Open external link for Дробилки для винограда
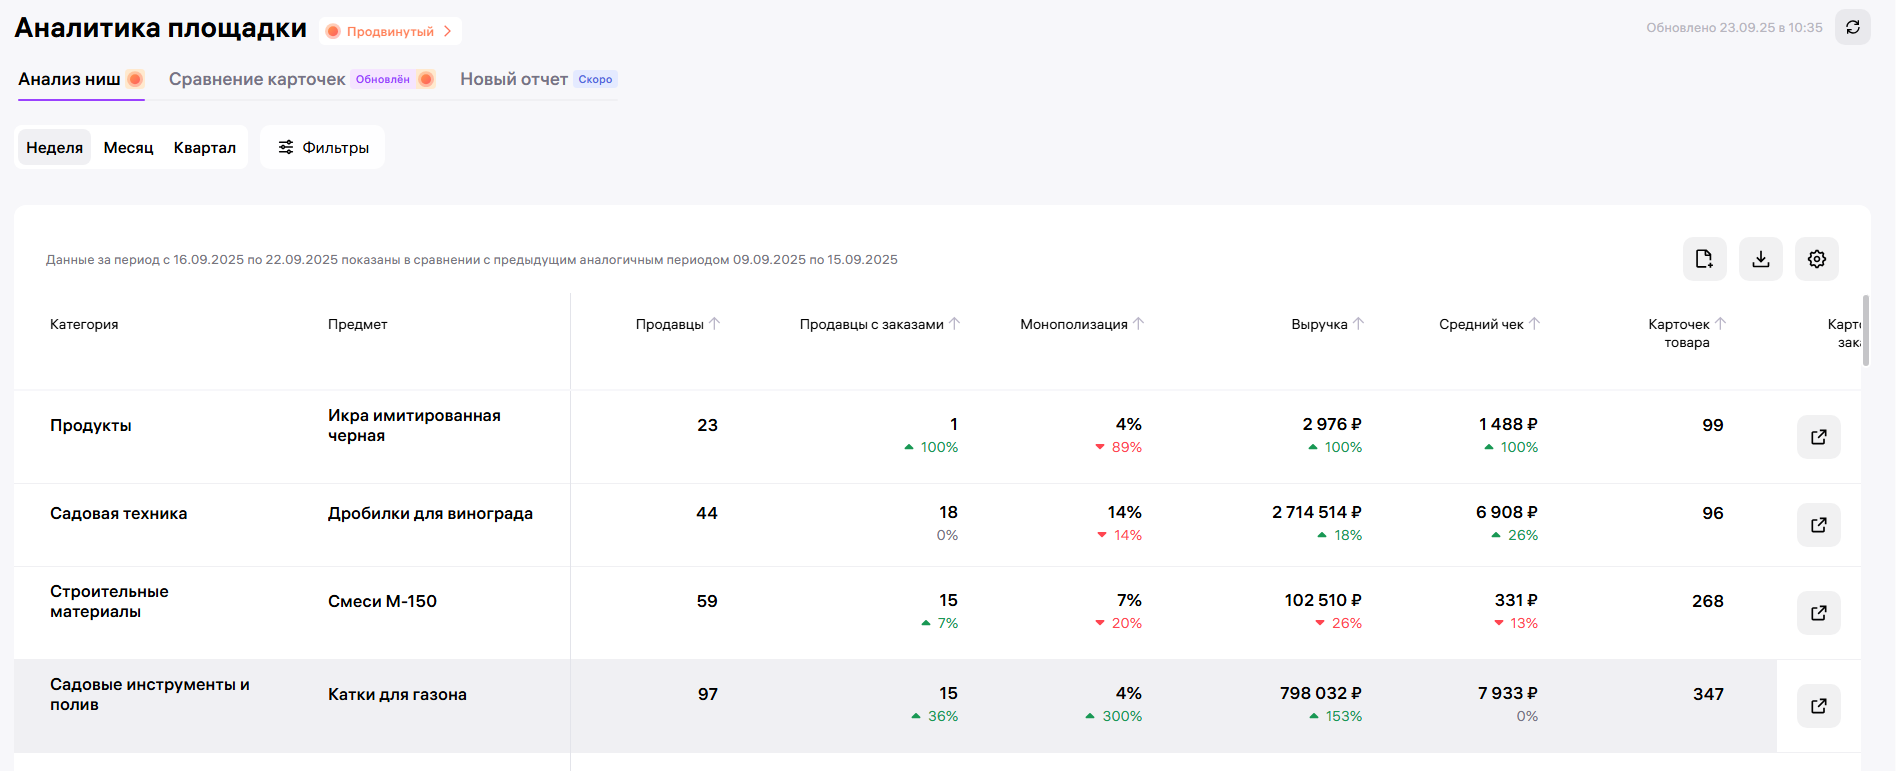 pos(1818,525)
